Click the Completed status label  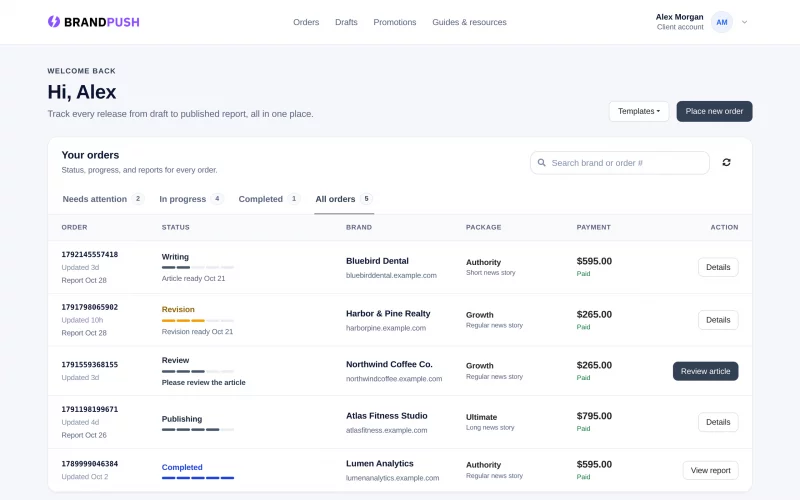click(182, 467)
